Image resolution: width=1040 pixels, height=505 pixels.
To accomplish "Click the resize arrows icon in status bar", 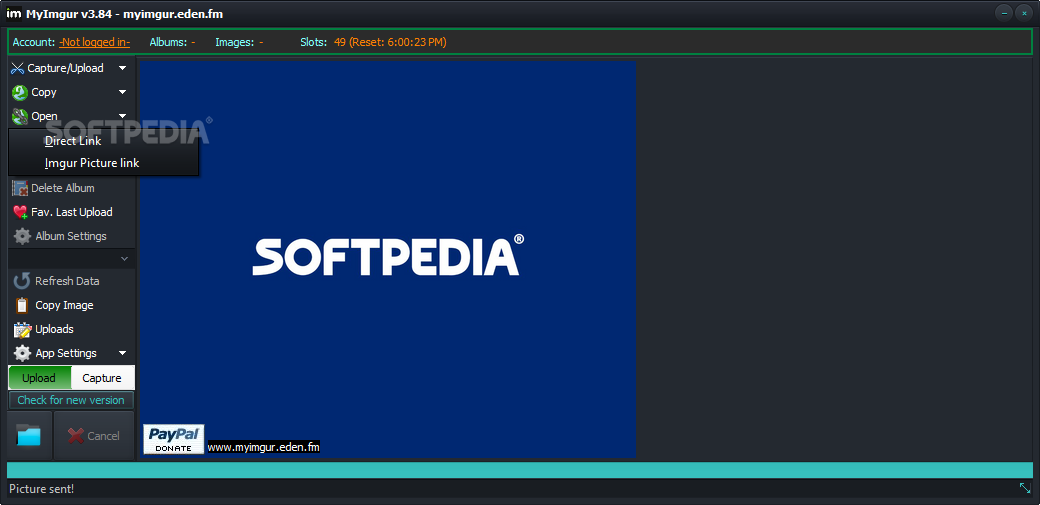I will (x=1025, y=488).
